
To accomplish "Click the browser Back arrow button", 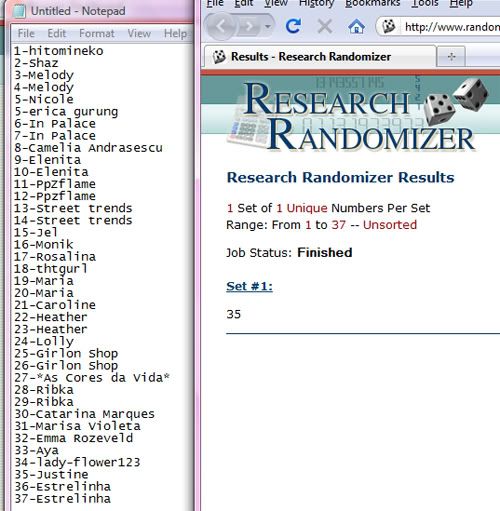I will (221, 26).
